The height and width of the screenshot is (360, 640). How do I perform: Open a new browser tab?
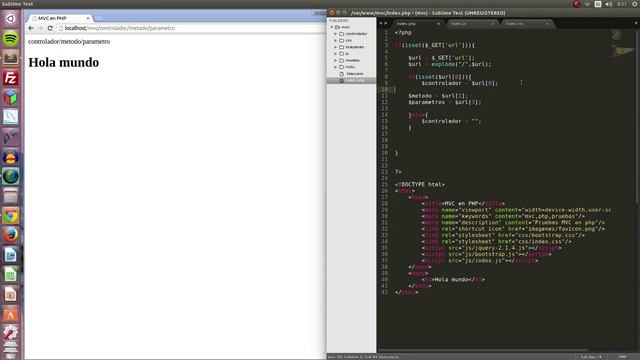pyautogui.click(x=98, y=18)
